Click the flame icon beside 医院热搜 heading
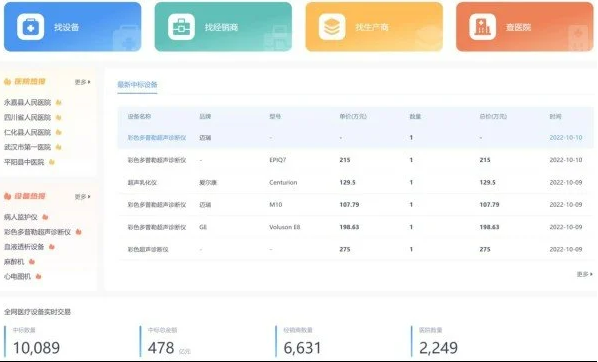Viewport: 598px width, 362px height. 7,82
